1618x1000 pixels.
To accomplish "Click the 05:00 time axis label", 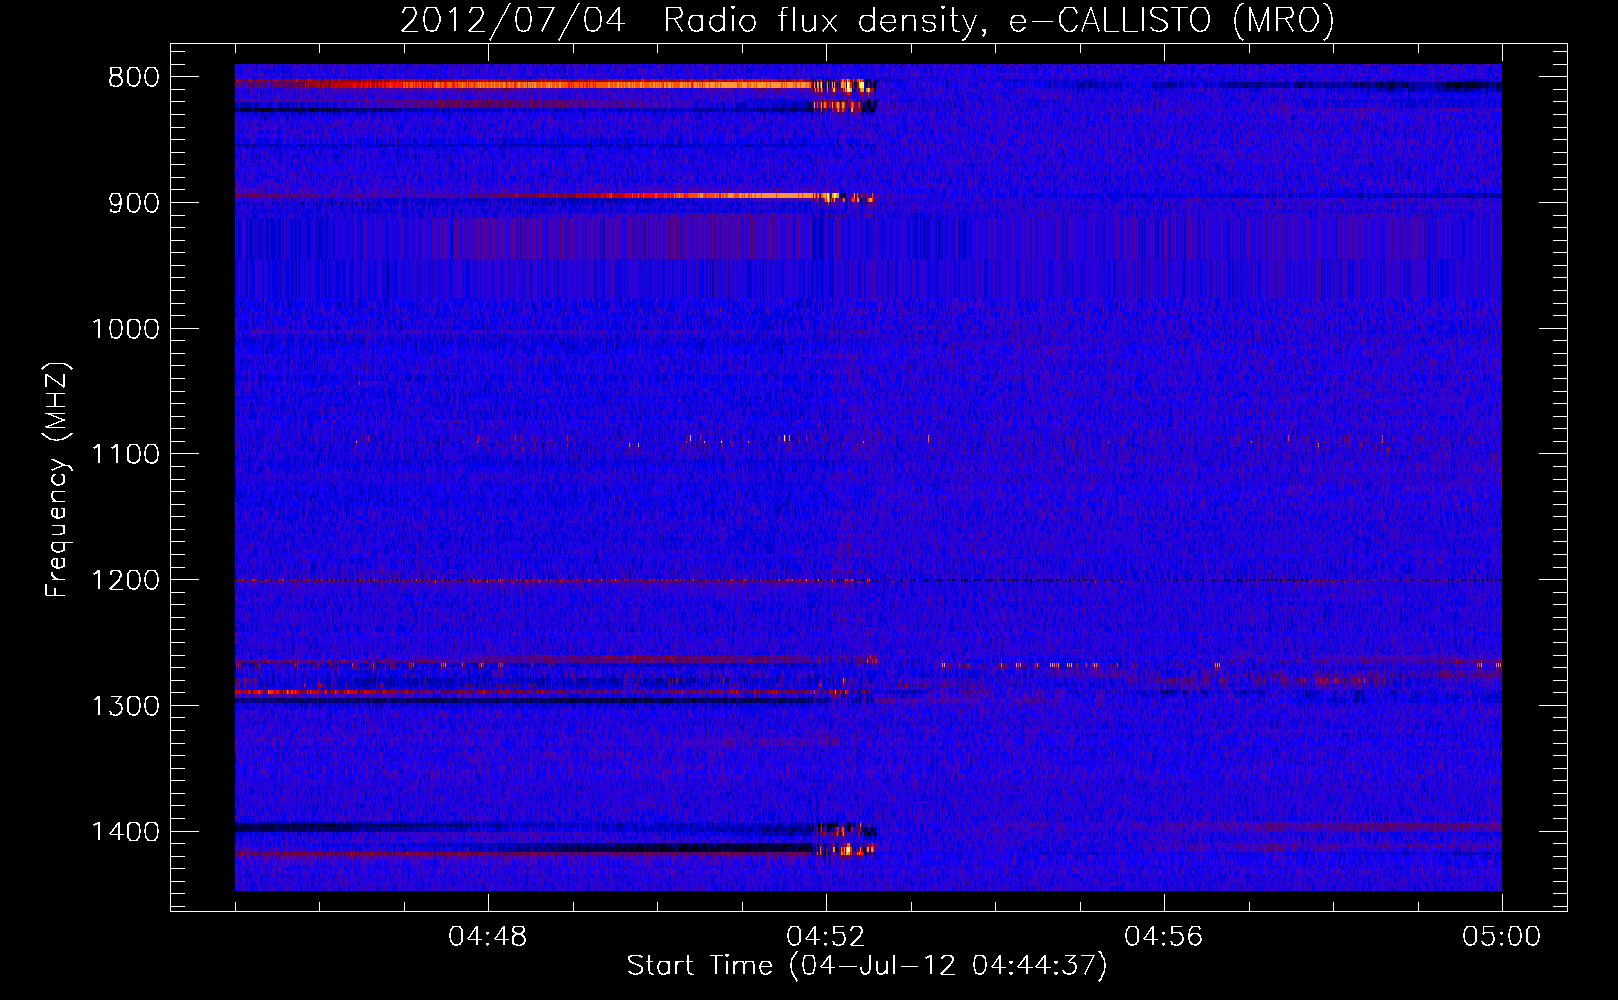I will [1502, 937].
